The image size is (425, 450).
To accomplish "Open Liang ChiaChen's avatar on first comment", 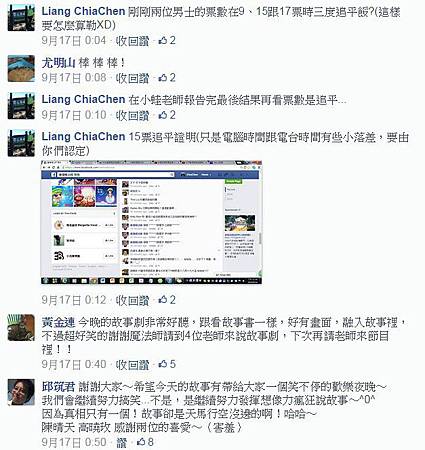I will [x=21, y=18].
